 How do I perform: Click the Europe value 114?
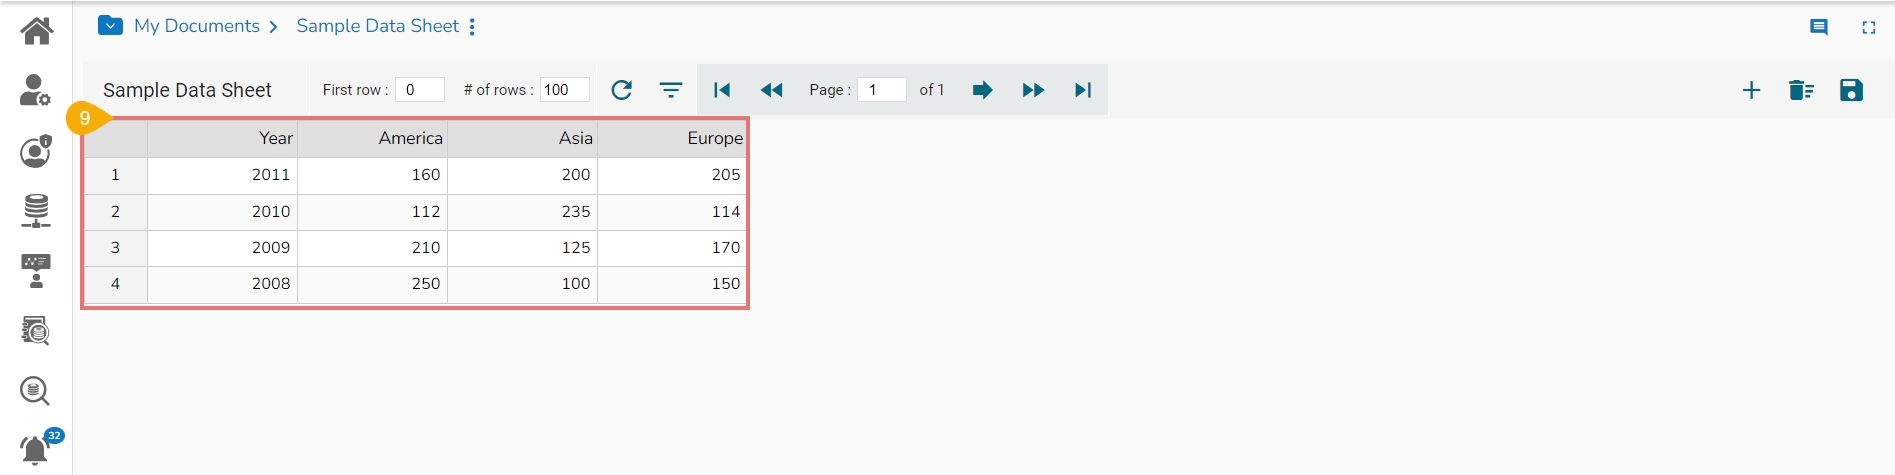671,212
